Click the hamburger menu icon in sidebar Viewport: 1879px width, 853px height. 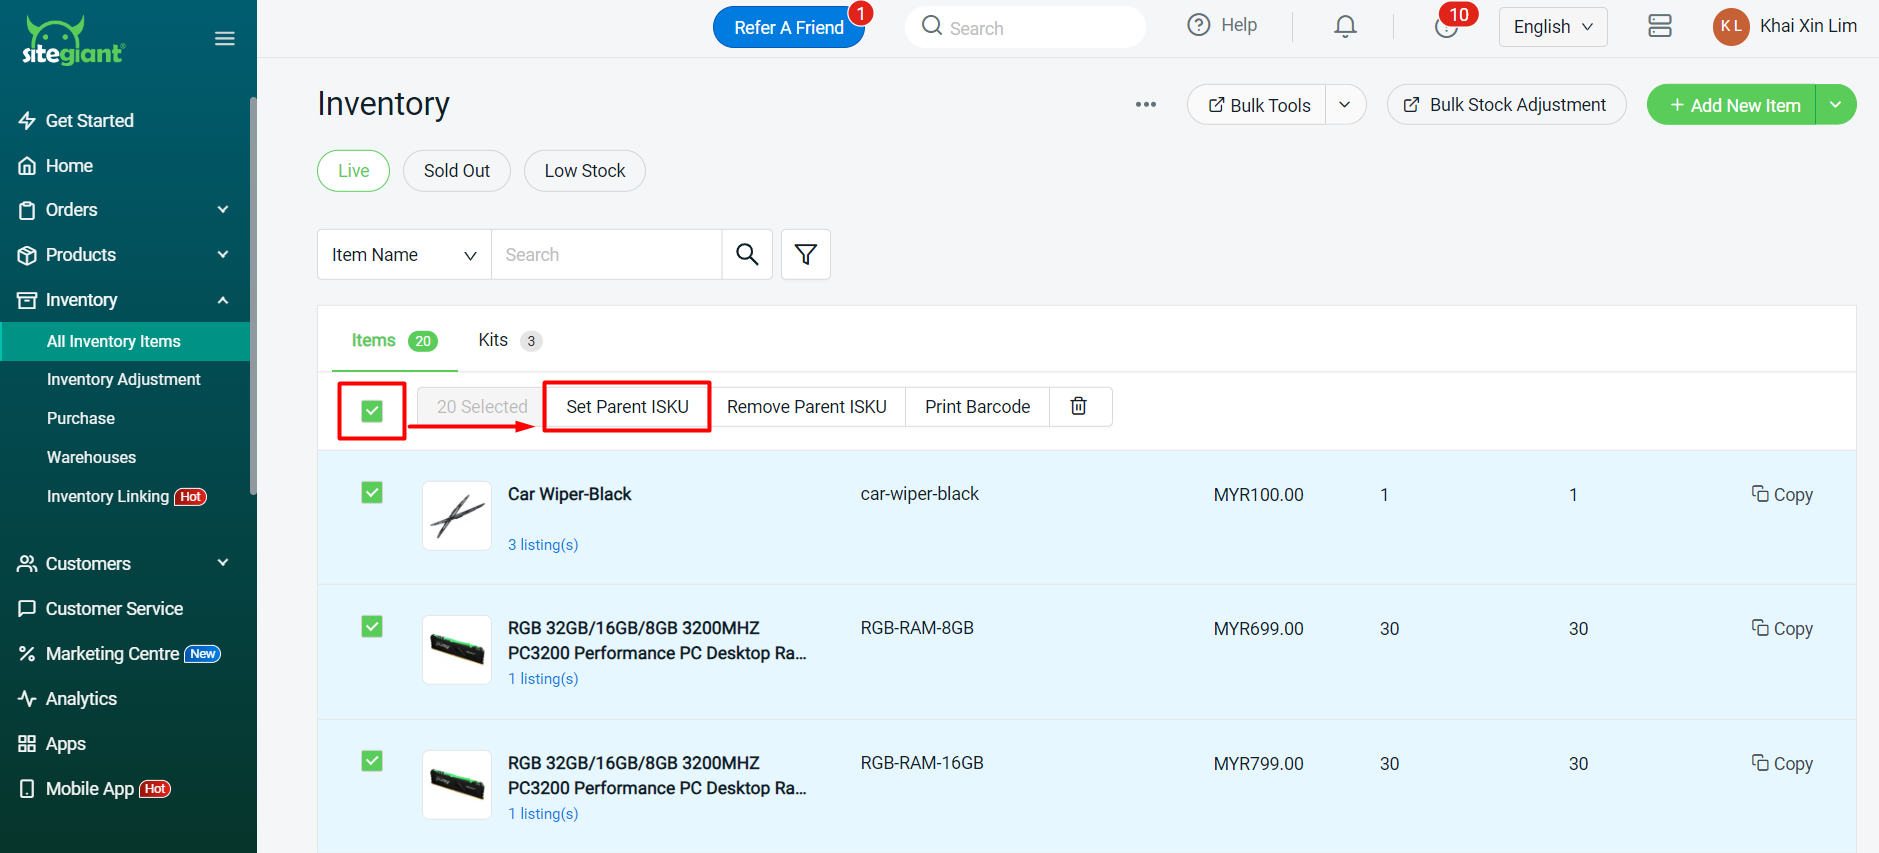pyautogui.click(x=225, y=39)
